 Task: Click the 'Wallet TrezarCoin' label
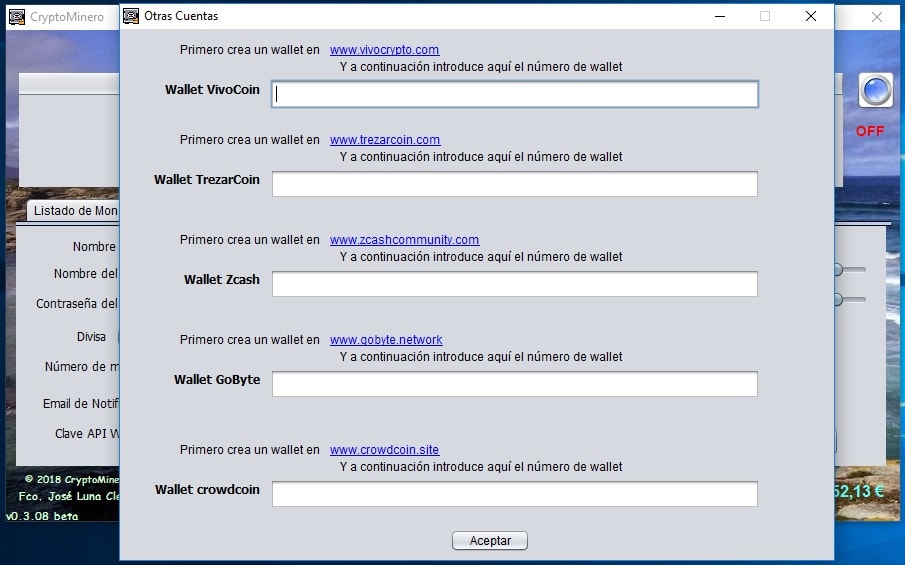point(207,180)
